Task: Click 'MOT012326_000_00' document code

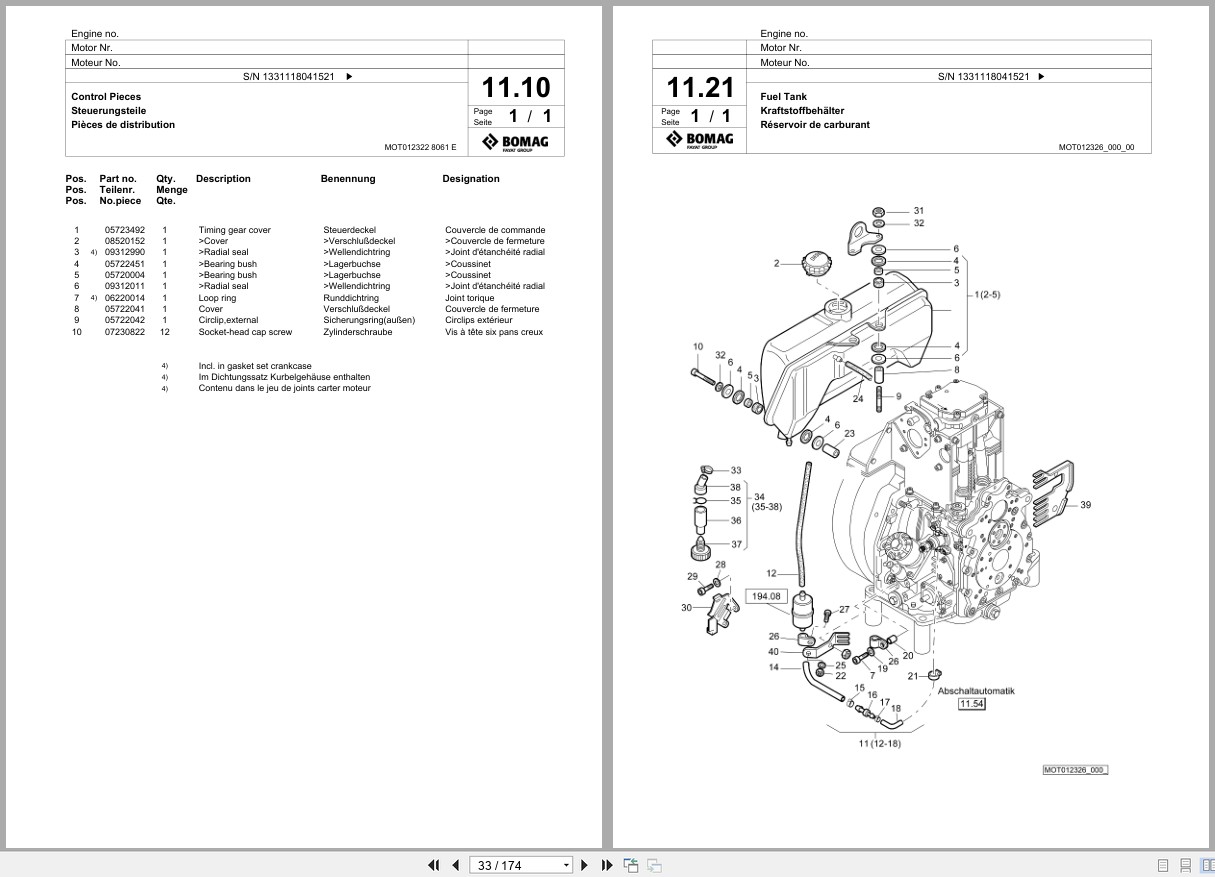Action: click(x=1097, y=147)
